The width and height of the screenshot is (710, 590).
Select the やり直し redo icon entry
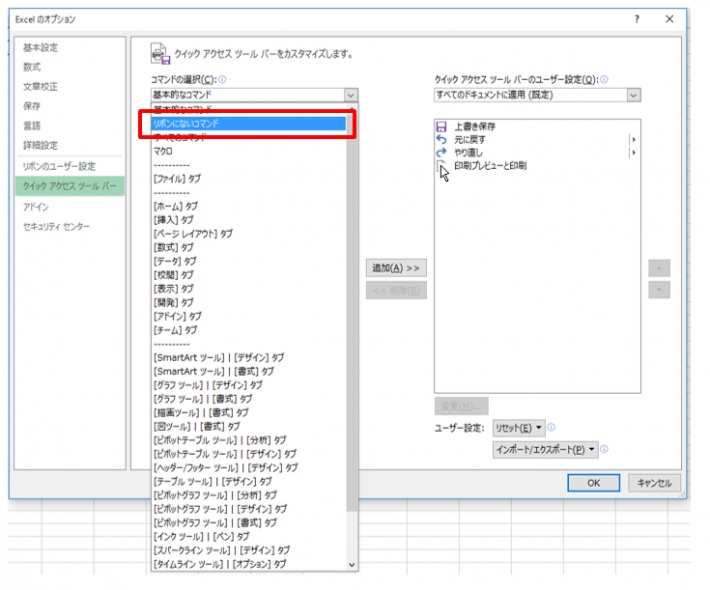[x=441, y=153]
